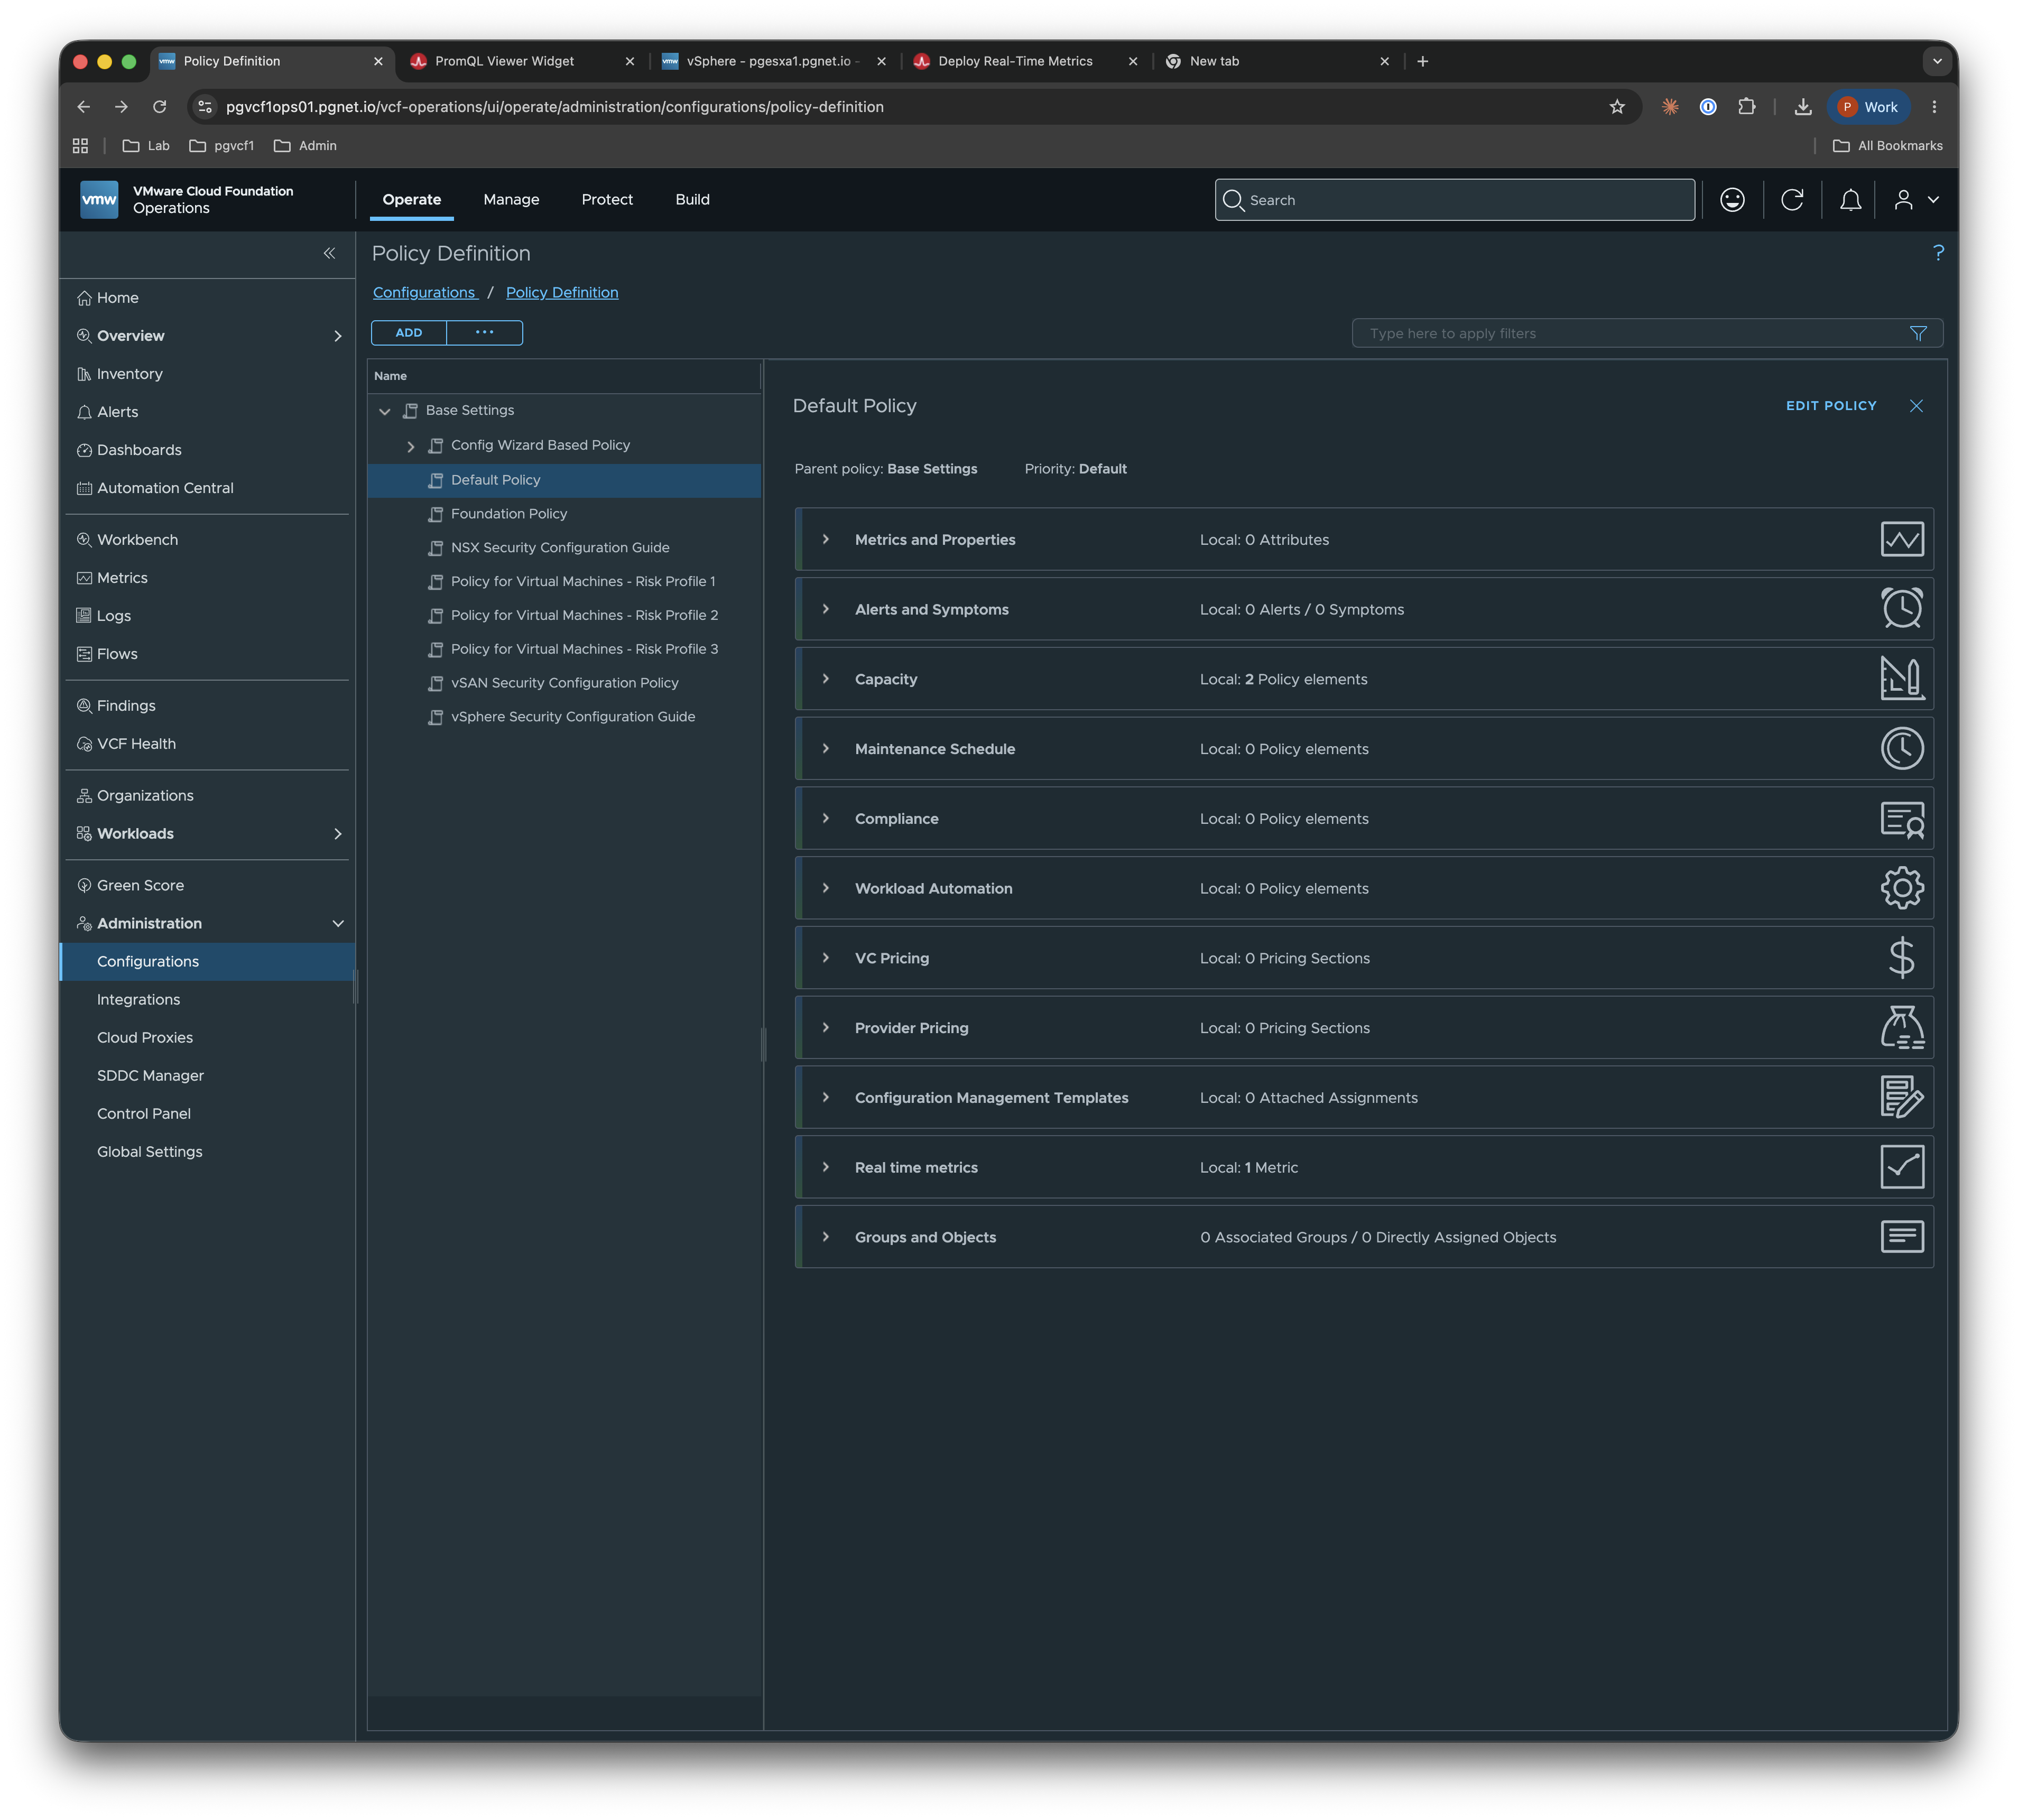Screen dimensions: 2018x1820
Task: Close the Default Policy details panel
Action: [1916, 406]
